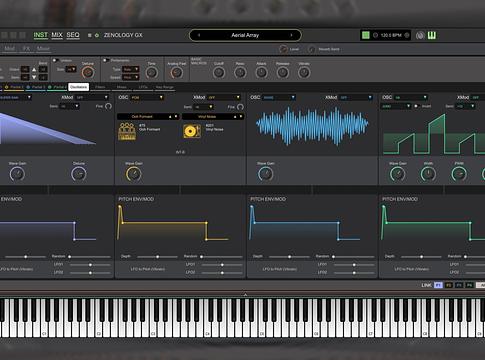Open the blue noise oscillator type dropdown
This screenshot has height=360, width=485.
279,97
